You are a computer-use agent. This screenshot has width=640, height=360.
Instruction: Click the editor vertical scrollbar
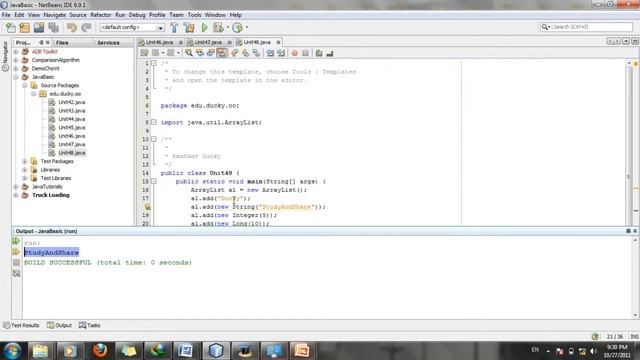[x=629, y=143]
